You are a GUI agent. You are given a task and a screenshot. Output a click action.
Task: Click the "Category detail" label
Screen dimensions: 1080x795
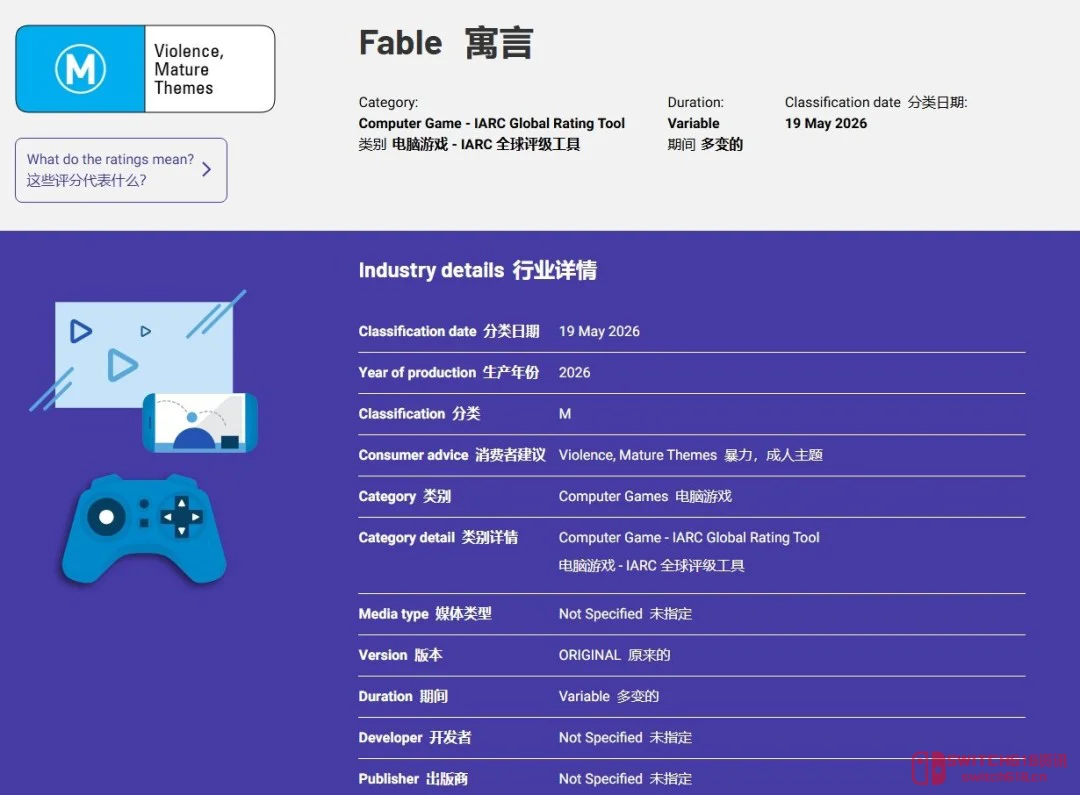coord(407,538)
